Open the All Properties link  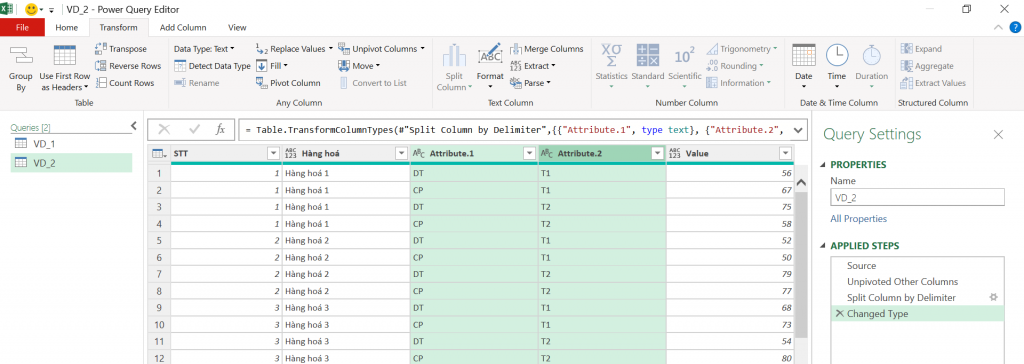coord(858,219)
